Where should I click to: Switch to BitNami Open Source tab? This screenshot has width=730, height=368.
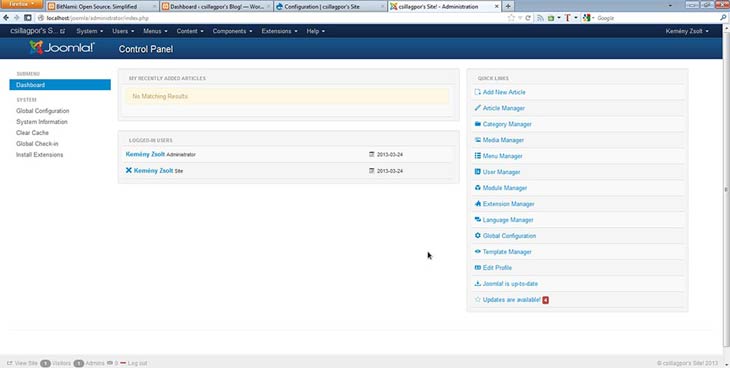pyautogui.click(x=102, y=7)
